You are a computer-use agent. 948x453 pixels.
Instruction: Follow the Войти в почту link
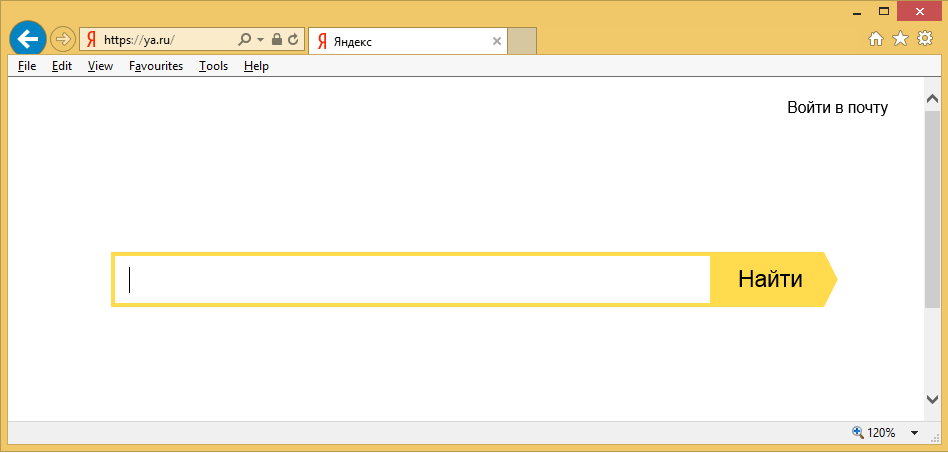pyautogui.click(x=837, y=108)
